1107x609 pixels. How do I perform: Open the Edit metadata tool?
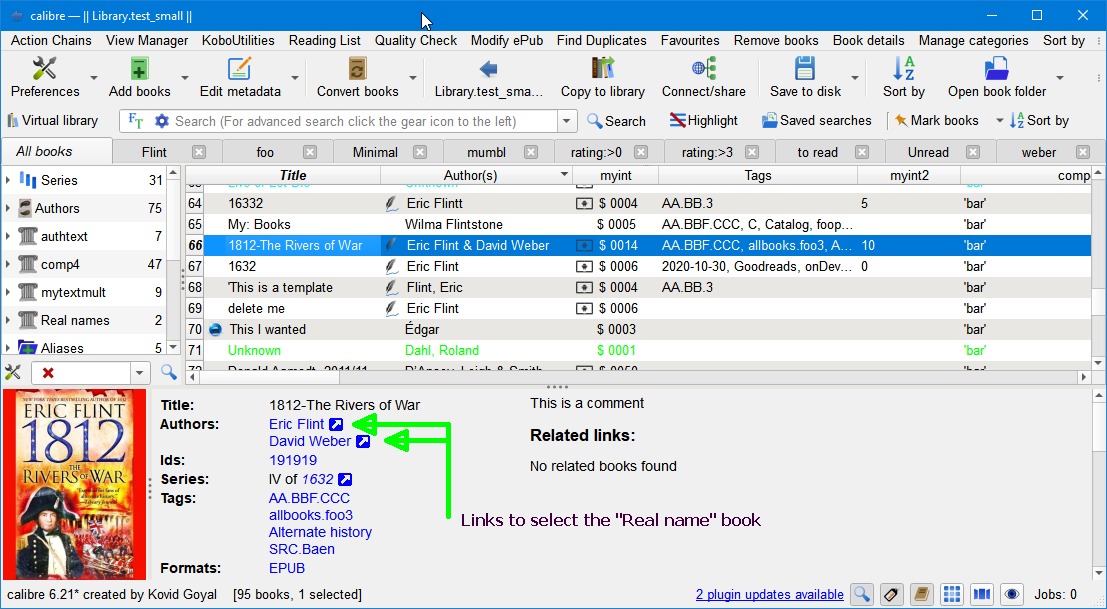[x=240, y=77]
